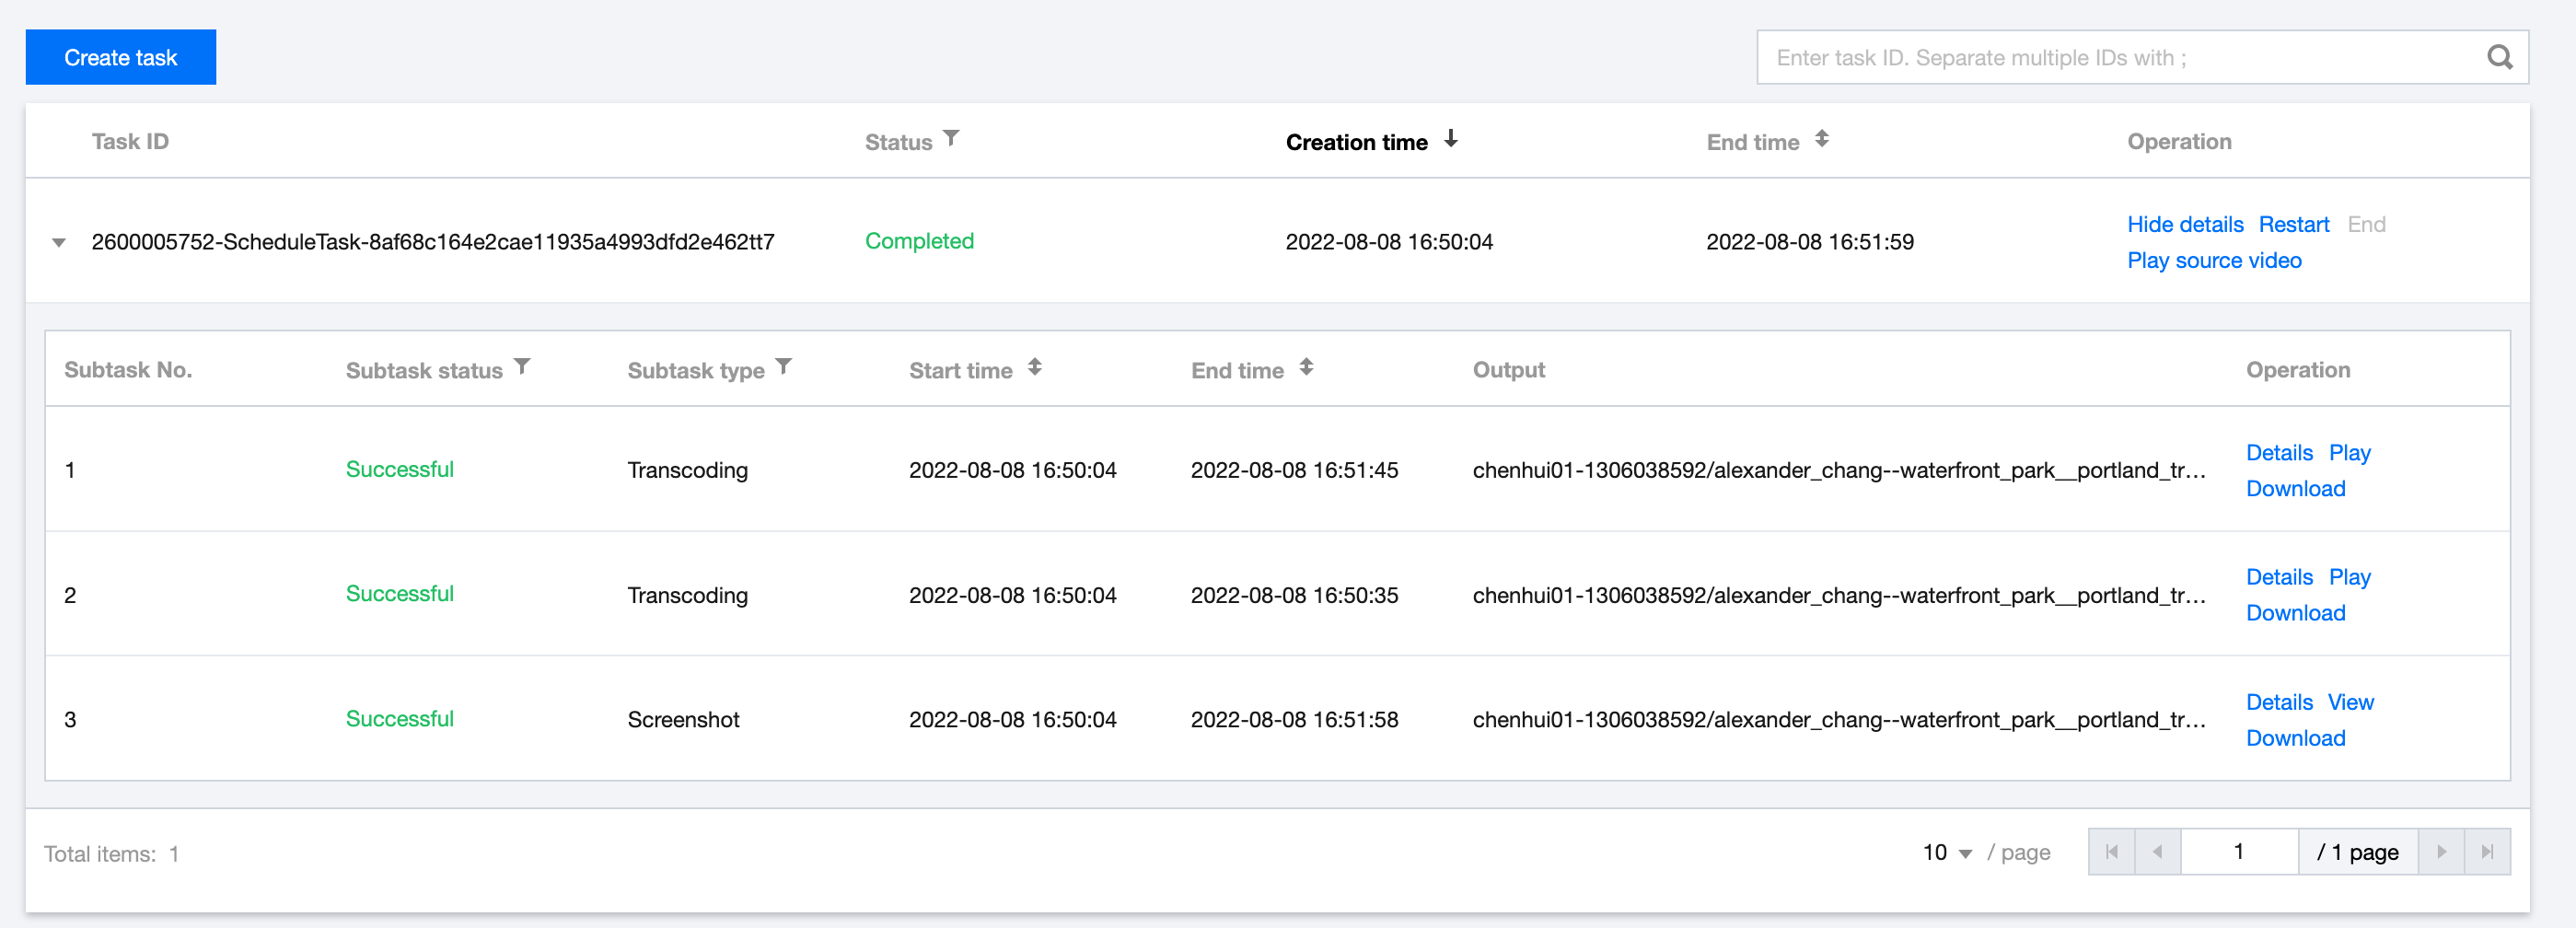Click end time 2022-08-08 16:51:58
This screenshot has height=928, width=2576.
point(1294,719)
